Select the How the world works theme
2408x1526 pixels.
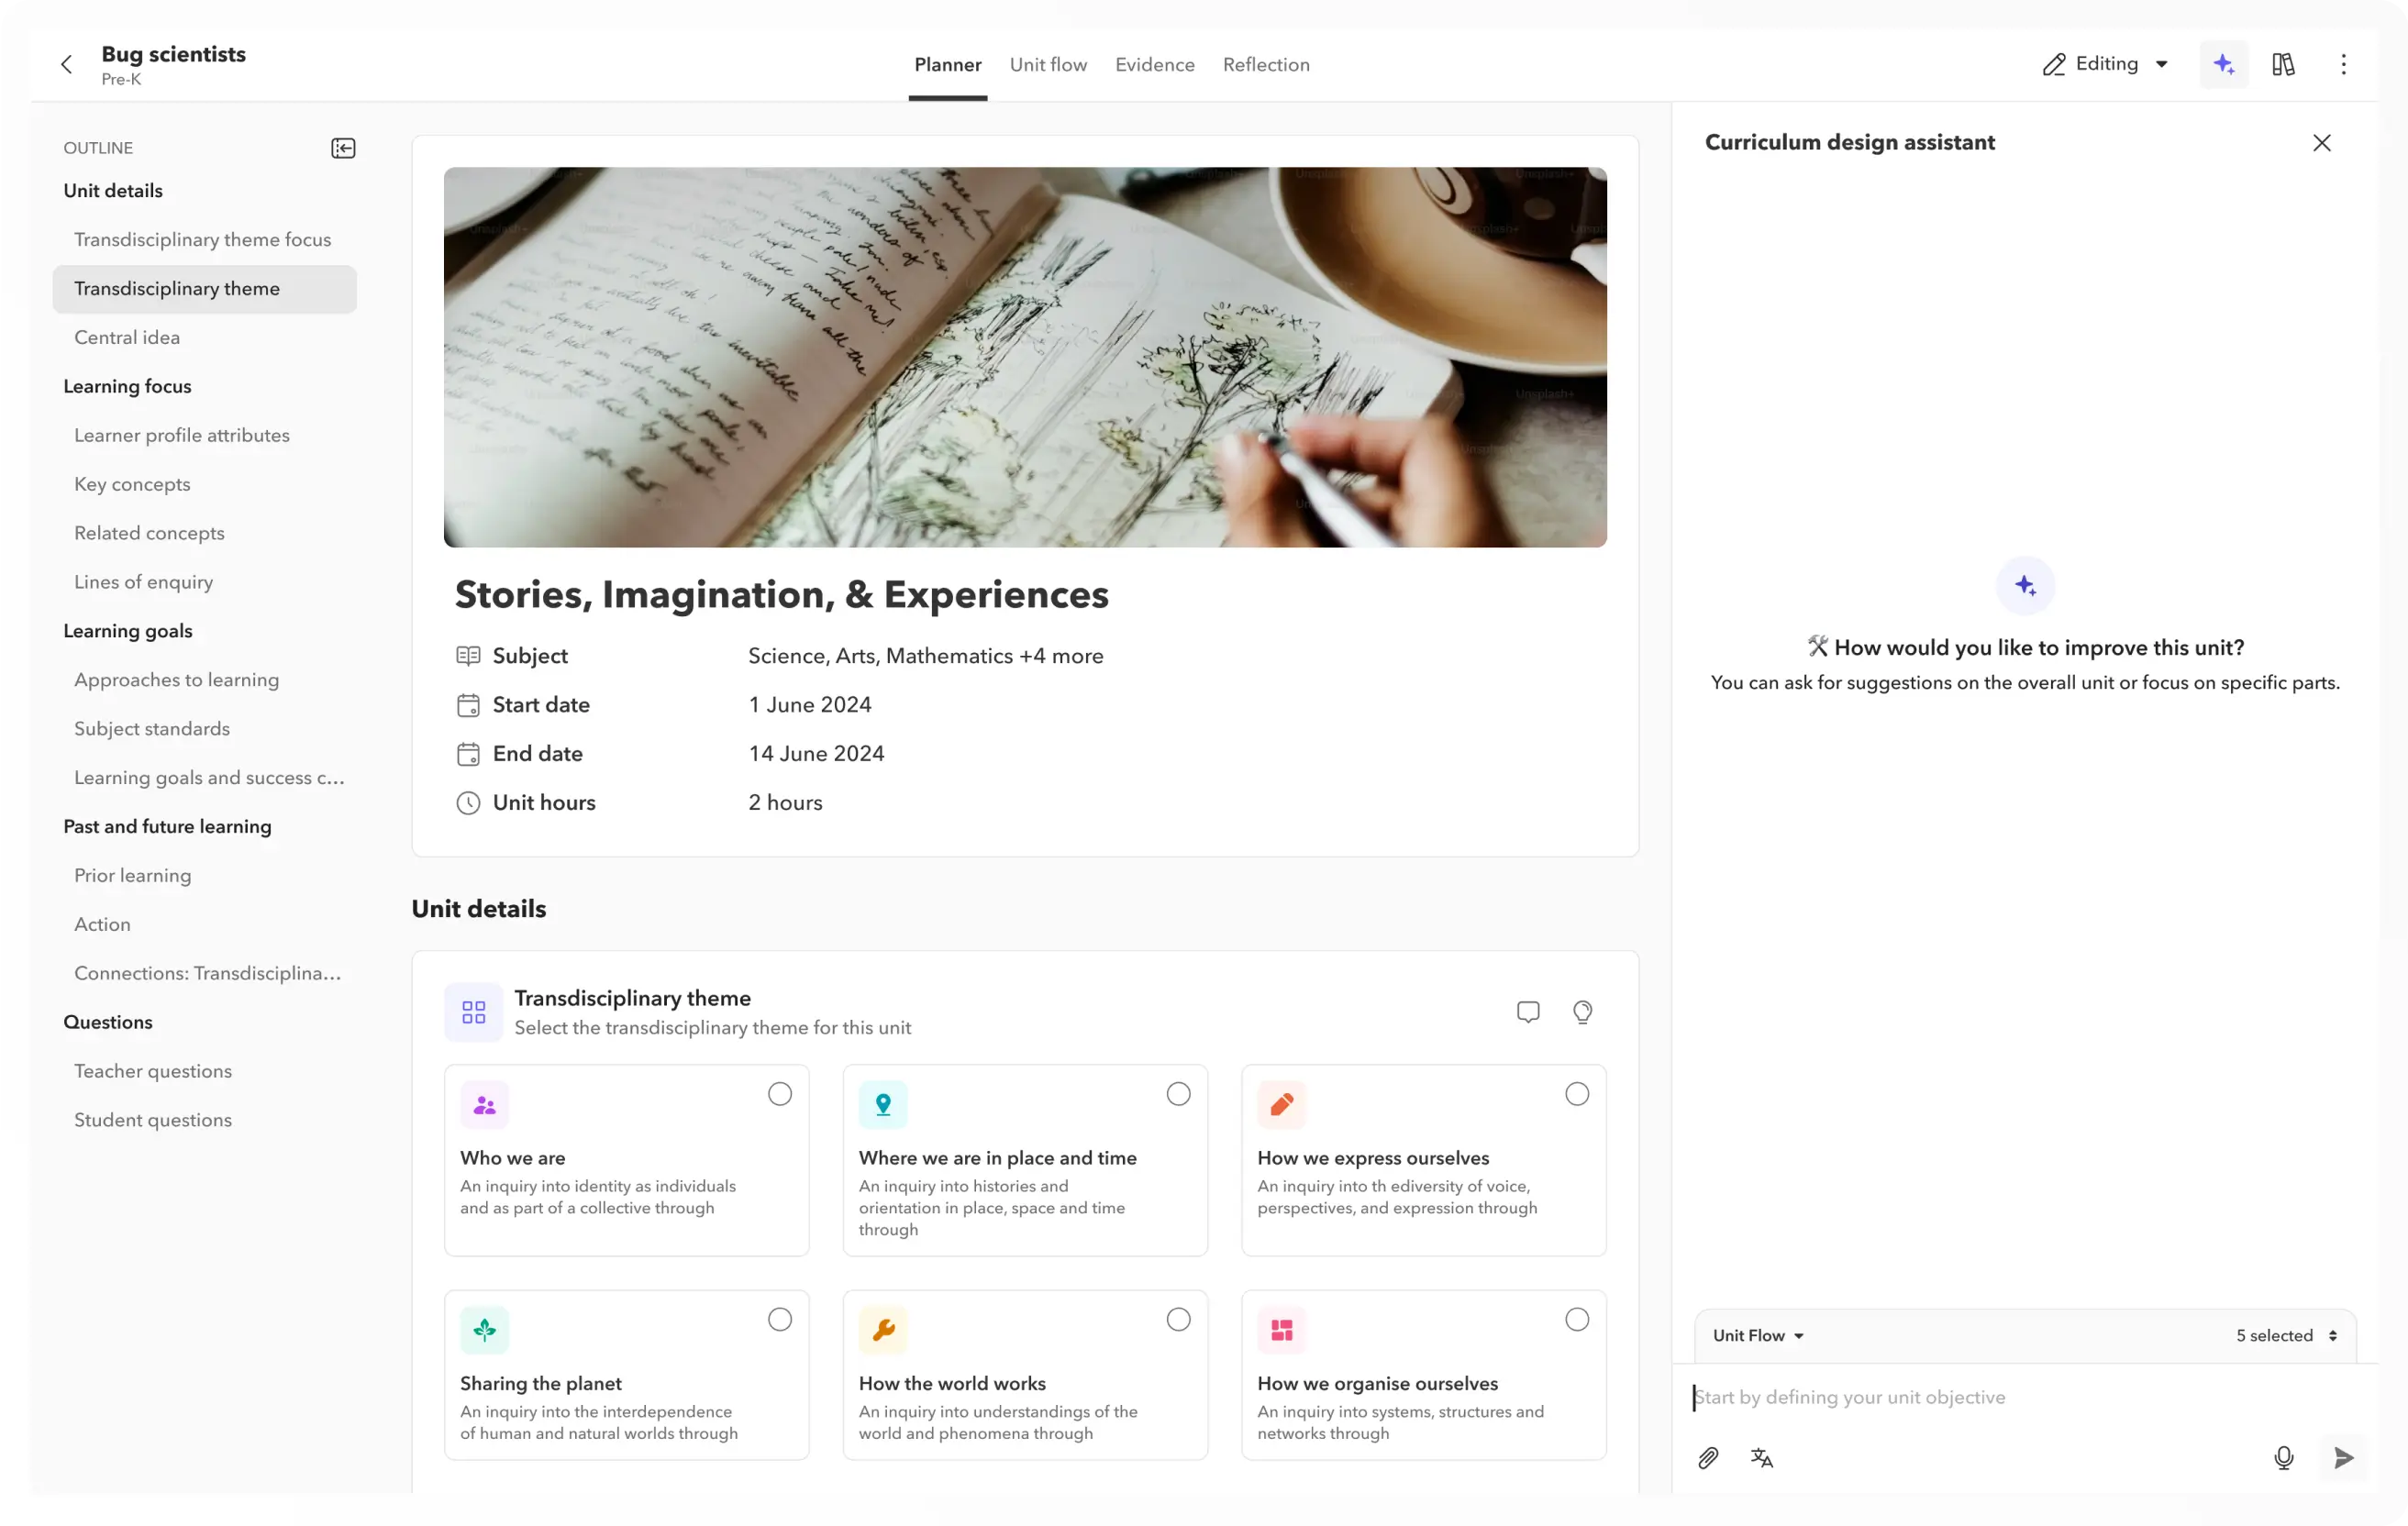coord(1178,1320)
